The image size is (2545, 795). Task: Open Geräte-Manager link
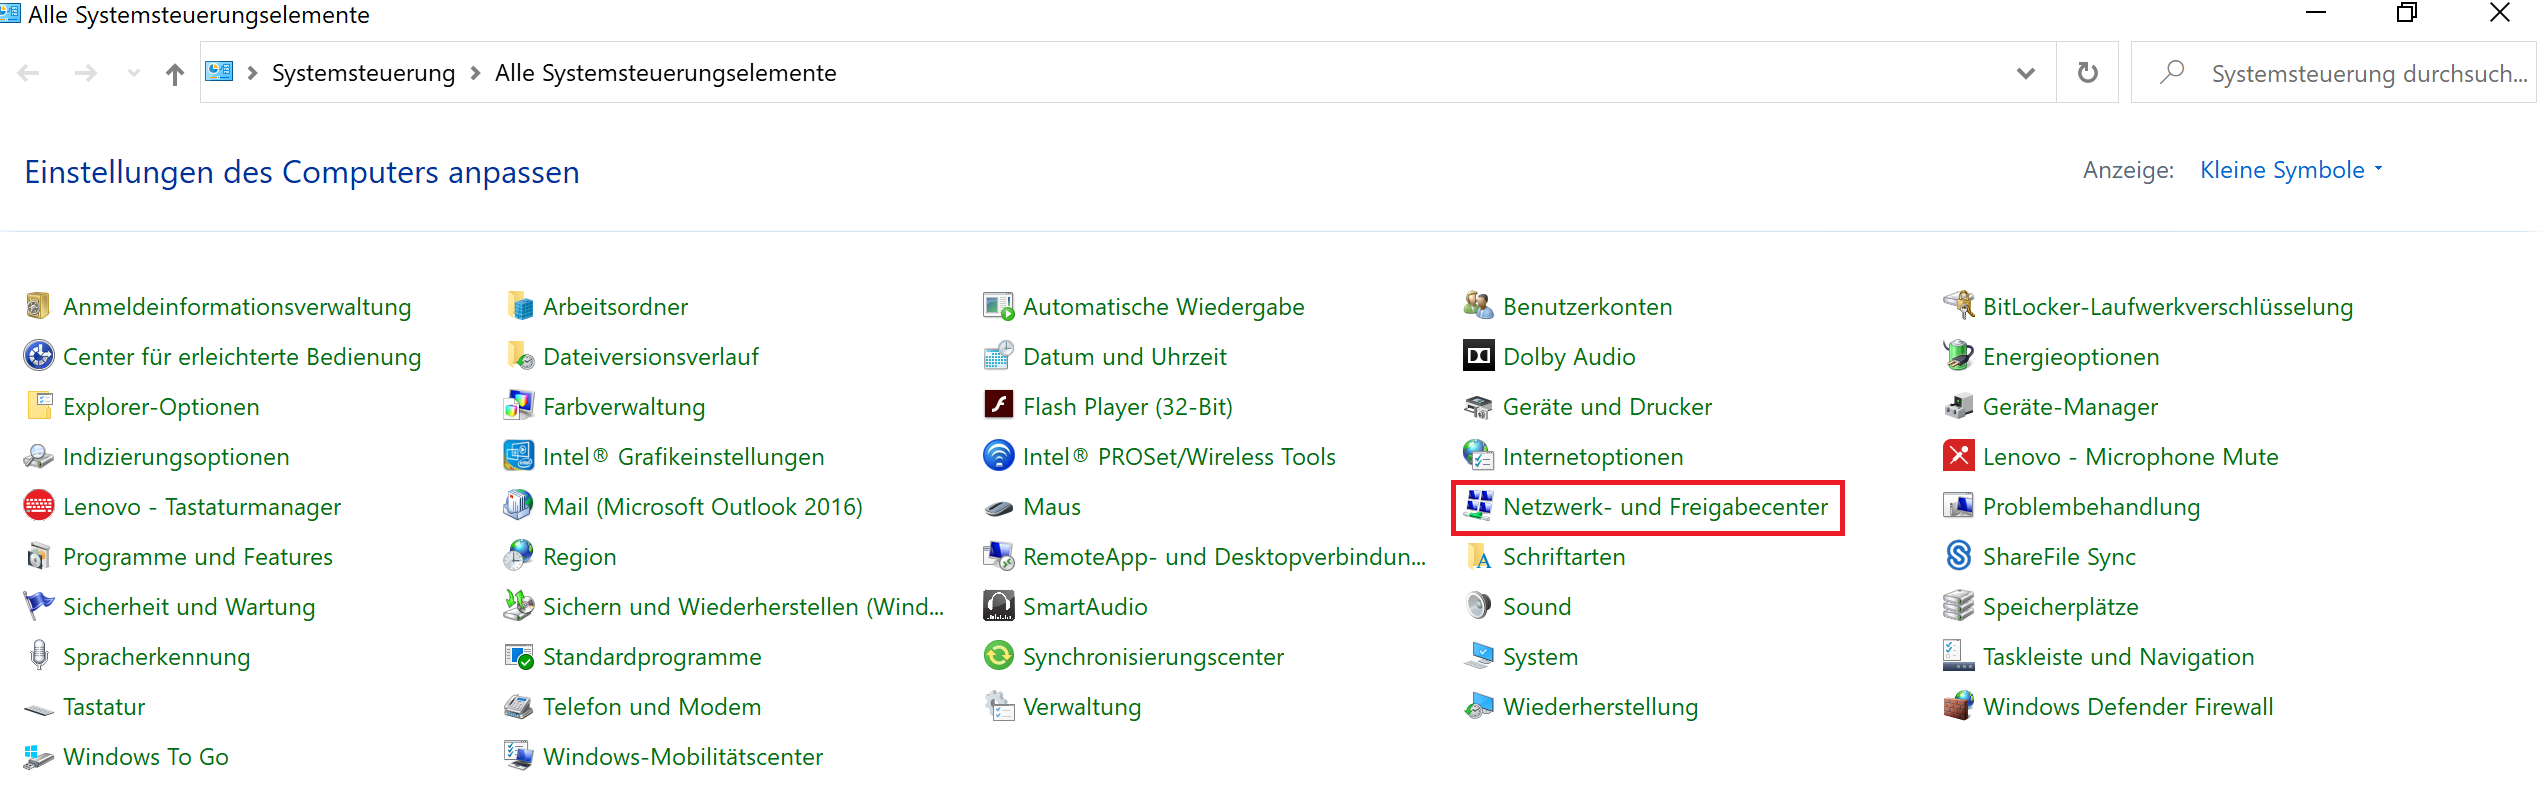coord(2070,407)
